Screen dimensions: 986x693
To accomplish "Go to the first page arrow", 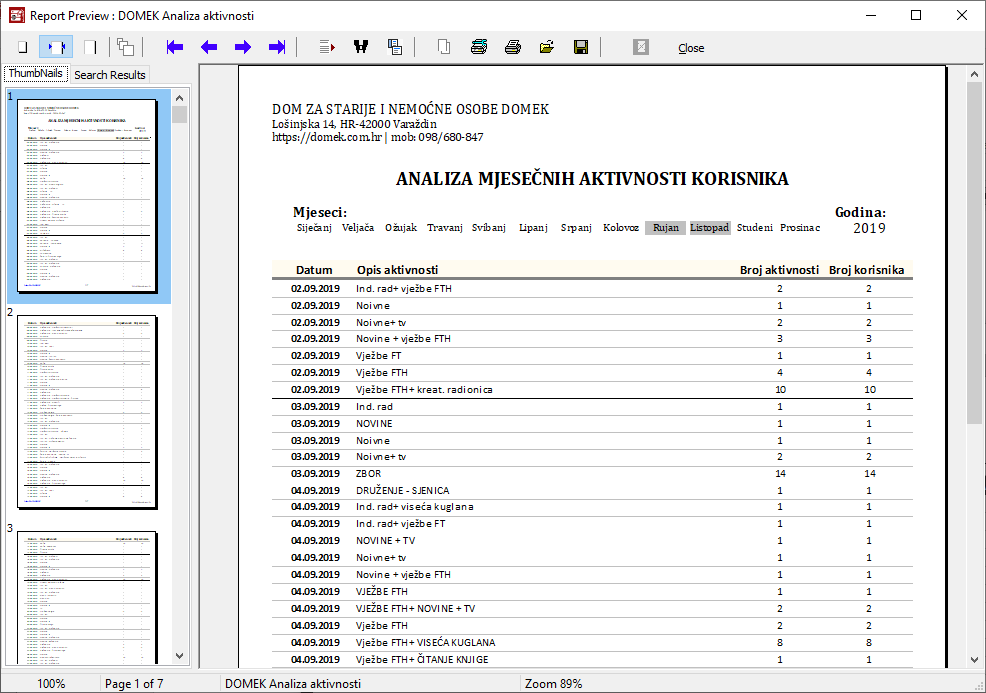I will click(x=175, y=47).
